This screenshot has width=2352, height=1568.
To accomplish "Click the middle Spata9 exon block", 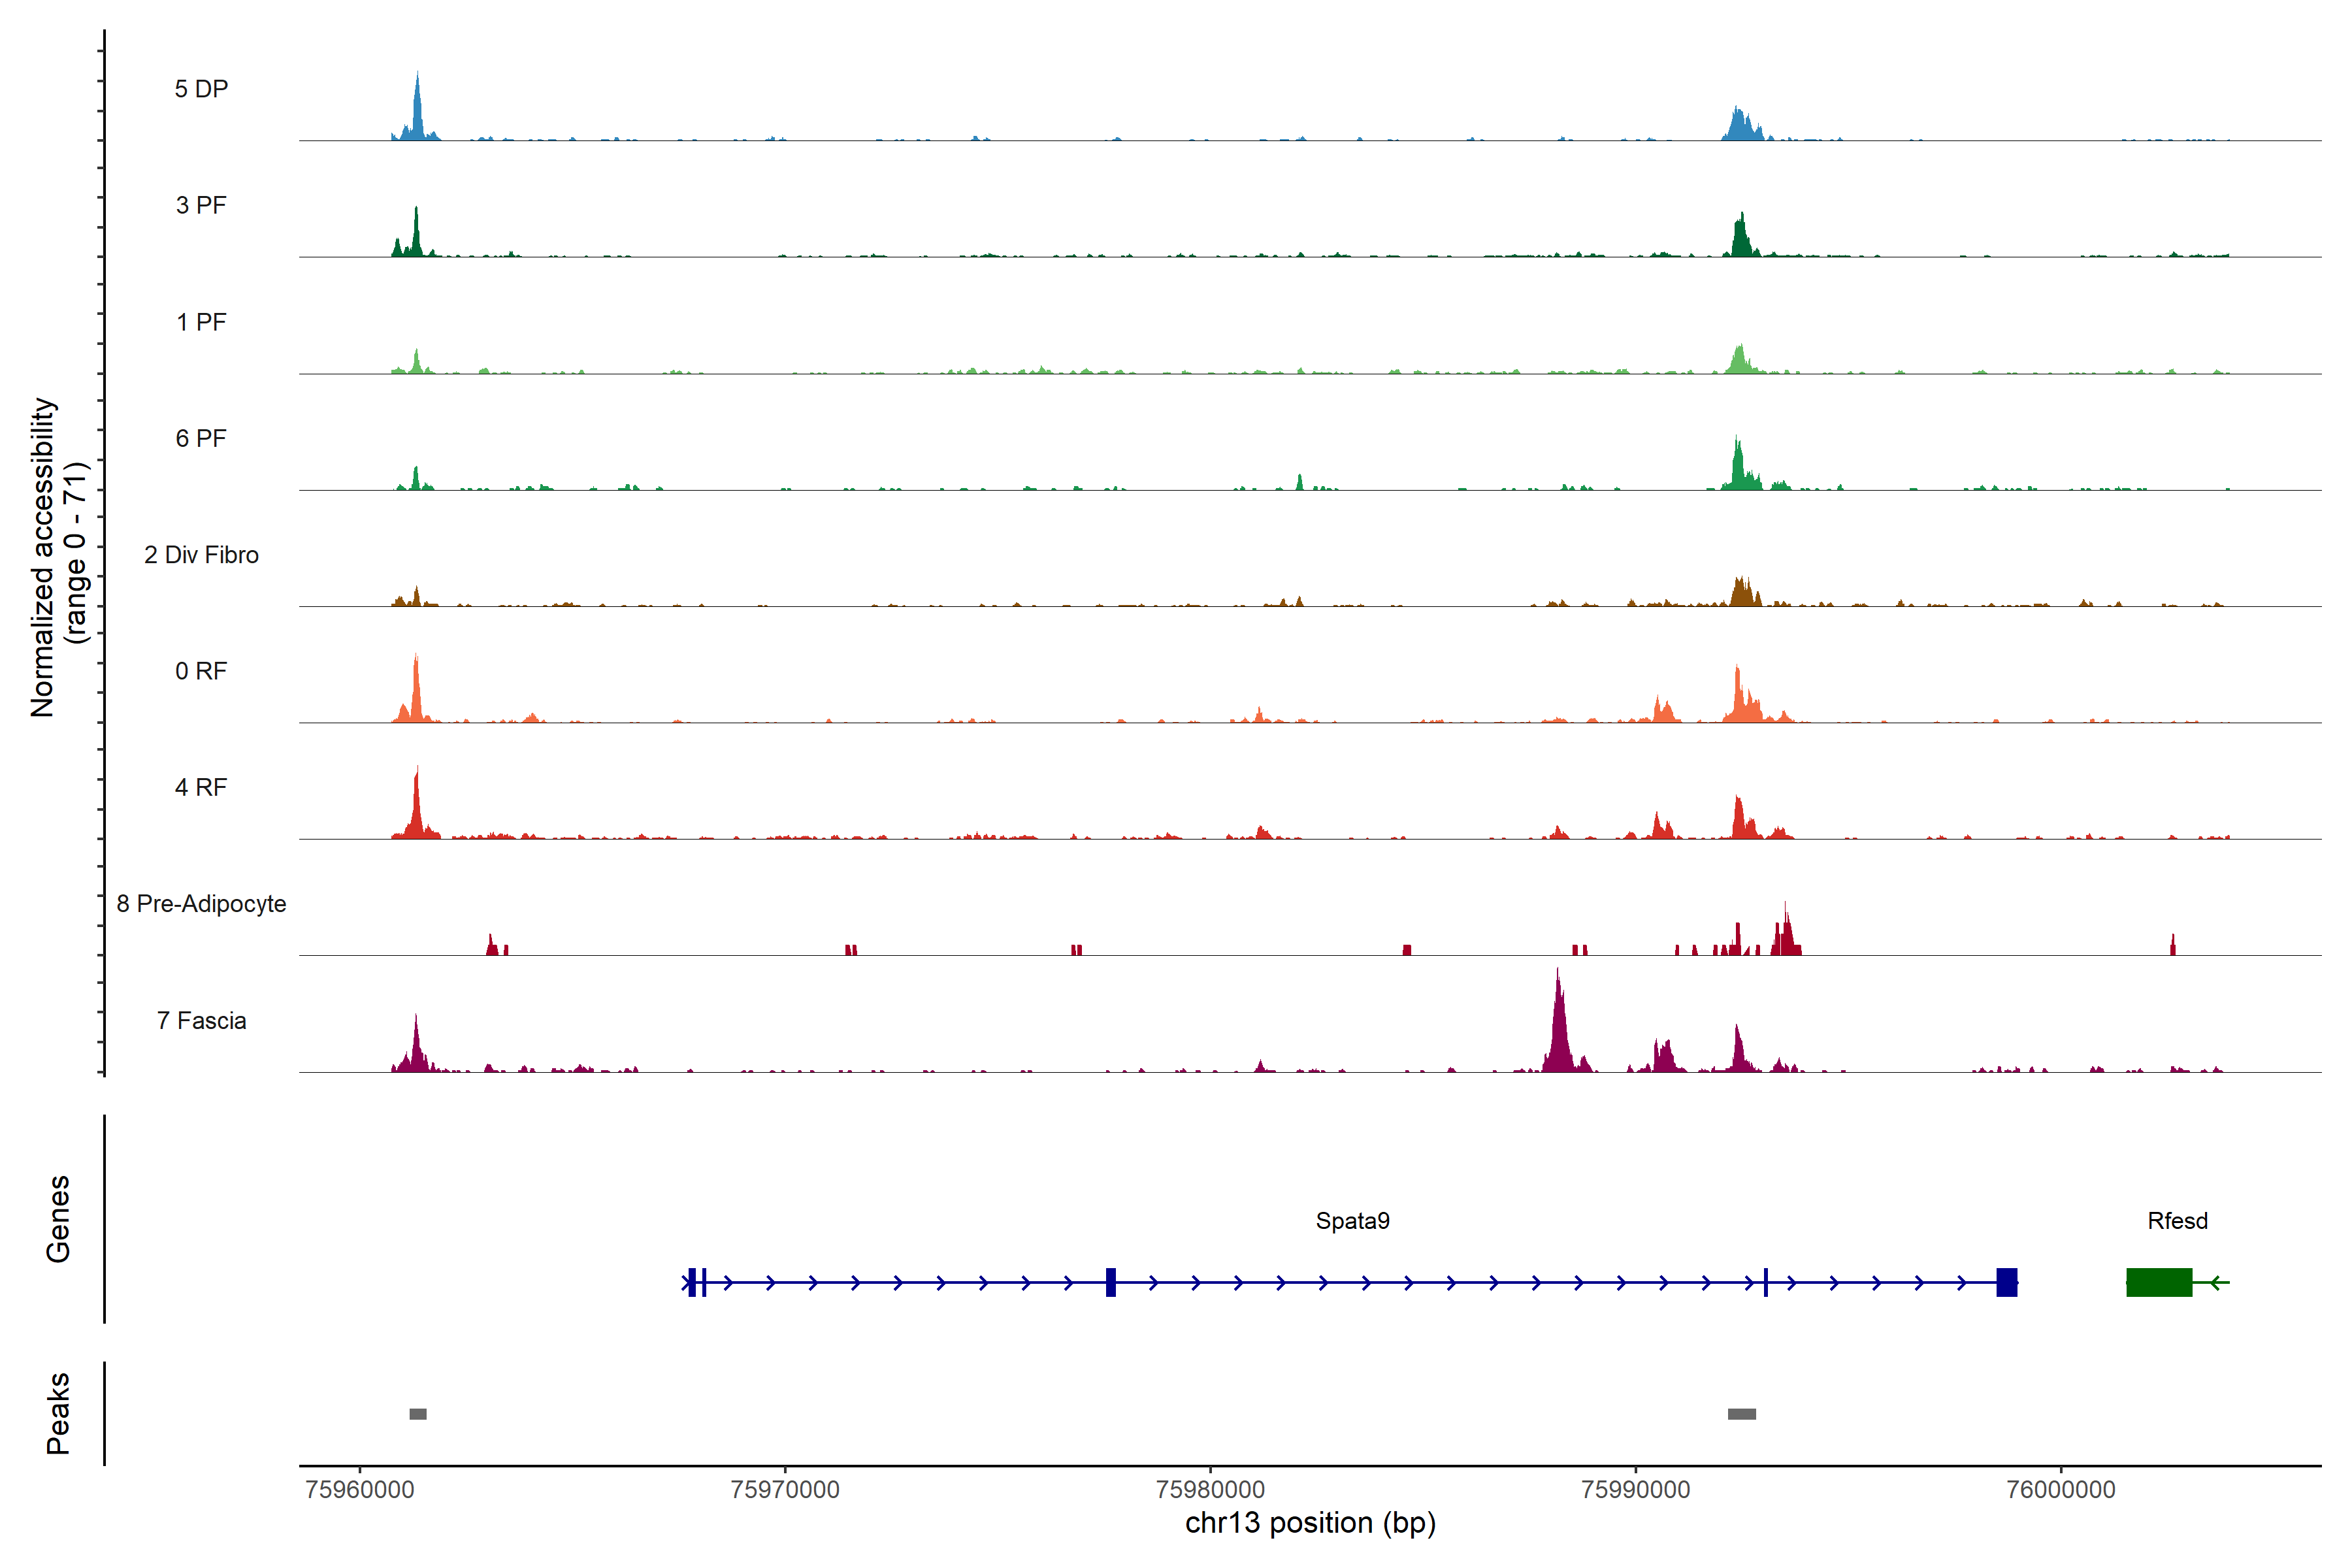I will (1111, 1282).
